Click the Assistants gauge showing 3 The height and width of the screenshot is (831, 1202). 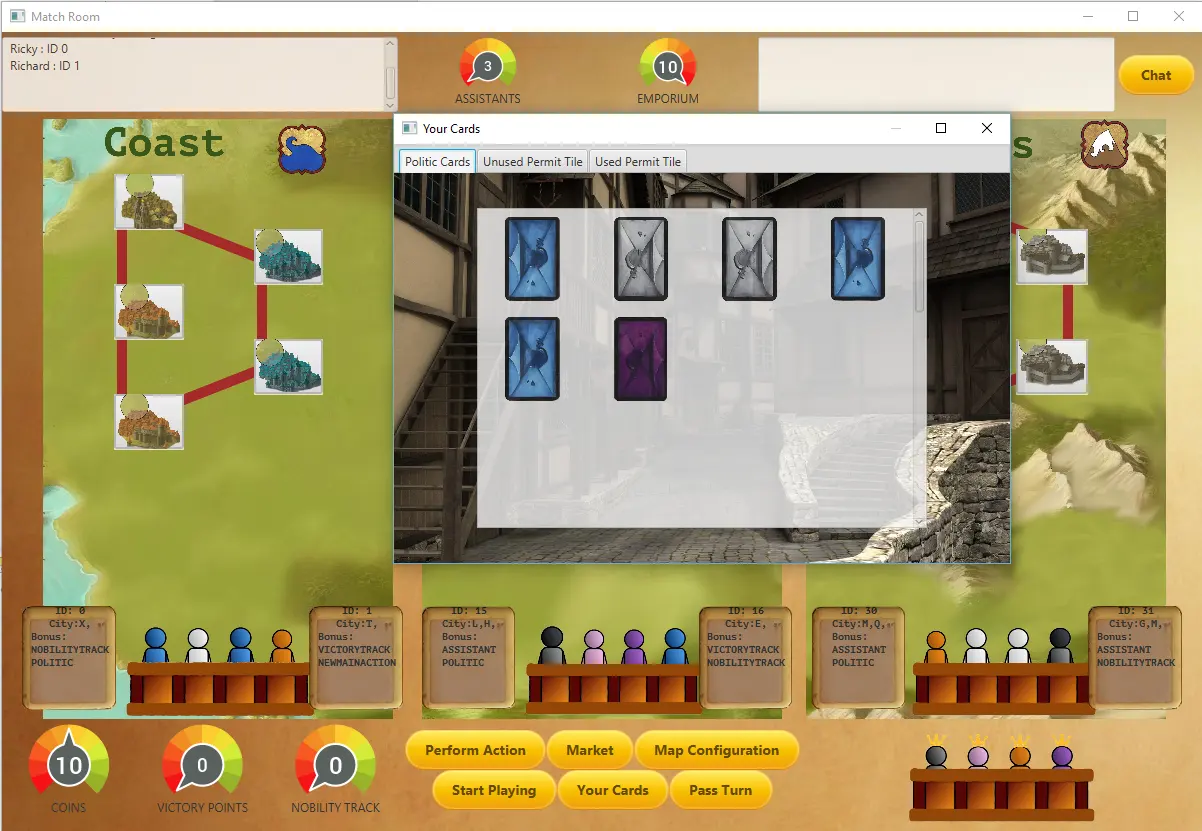coord(487,68)
